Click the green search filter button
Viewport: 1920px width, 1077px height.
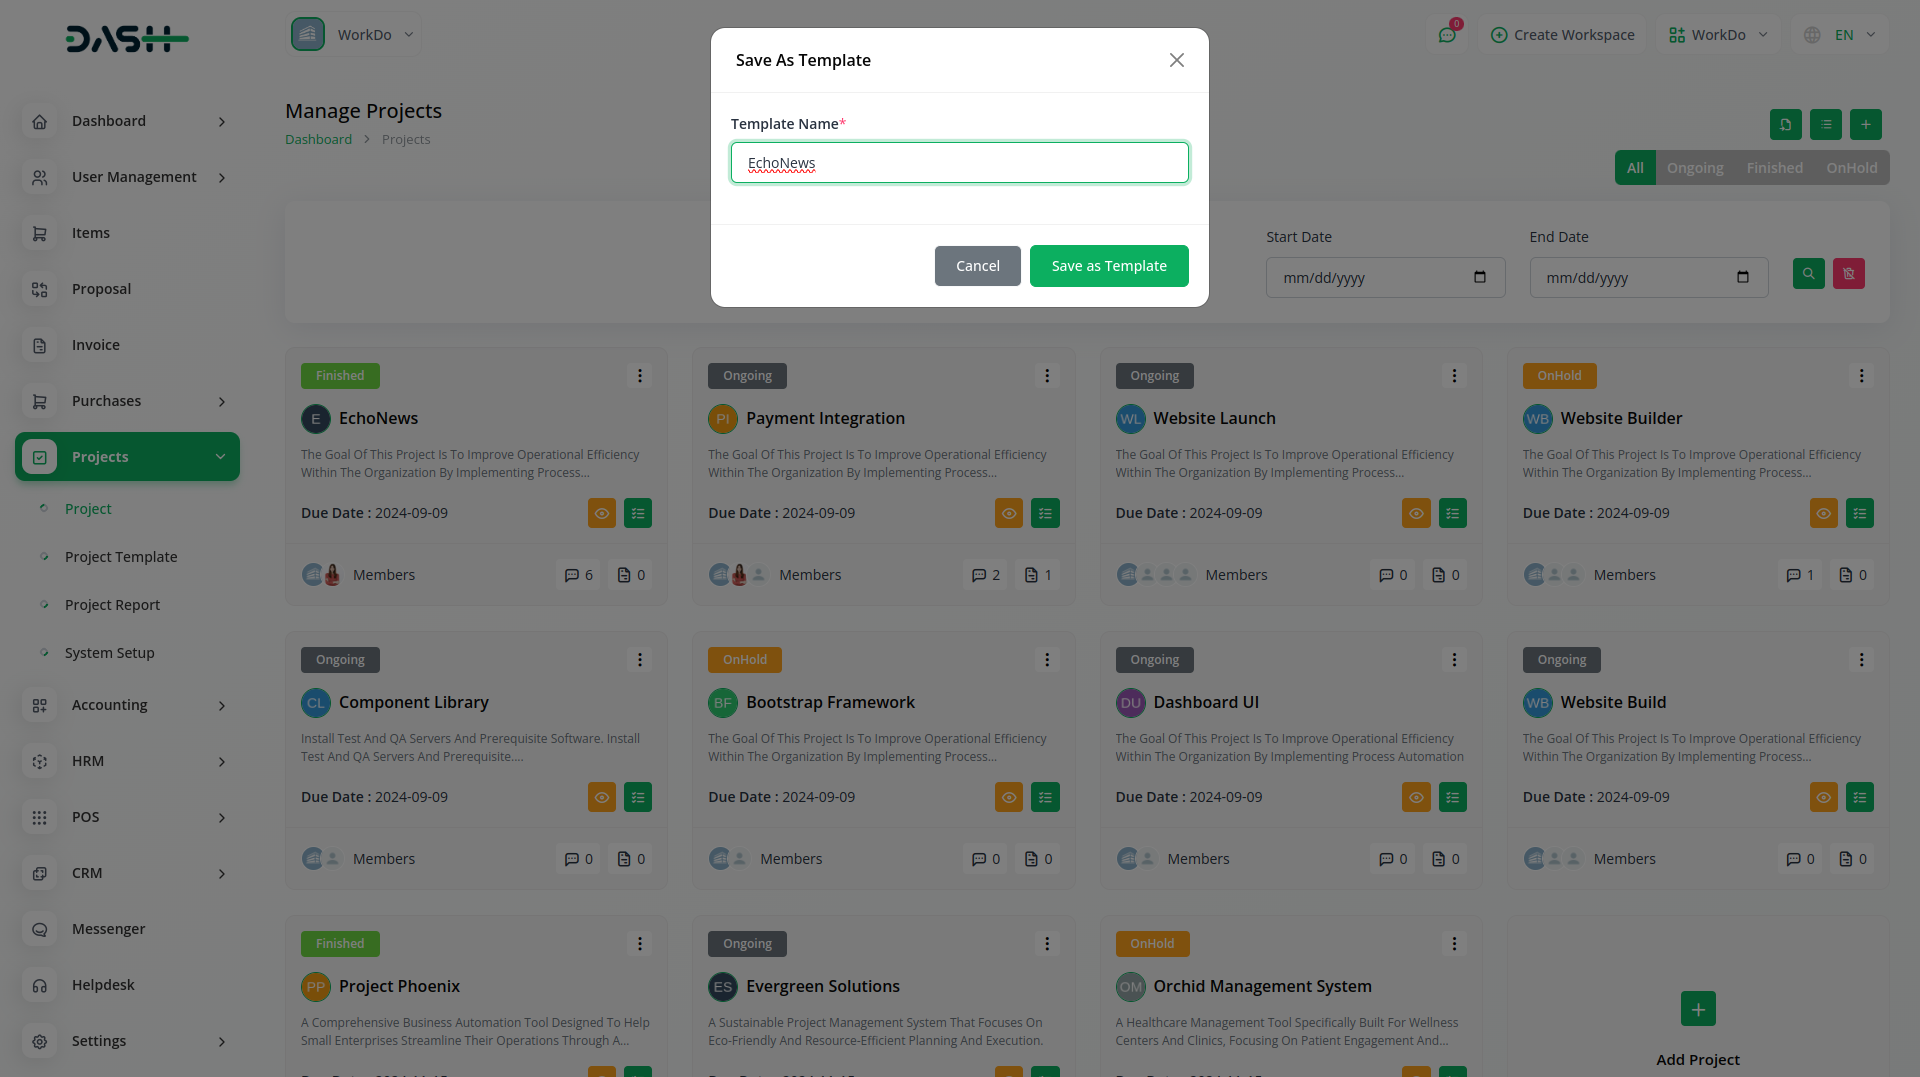click(x=1808, y=274)
